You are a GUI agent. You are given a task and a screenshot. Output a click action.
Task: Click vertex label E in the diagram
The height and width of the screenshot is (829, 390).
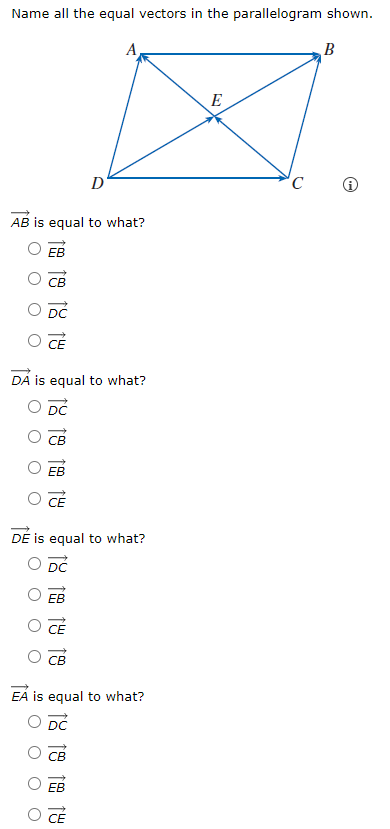click(x=217, y=100)
